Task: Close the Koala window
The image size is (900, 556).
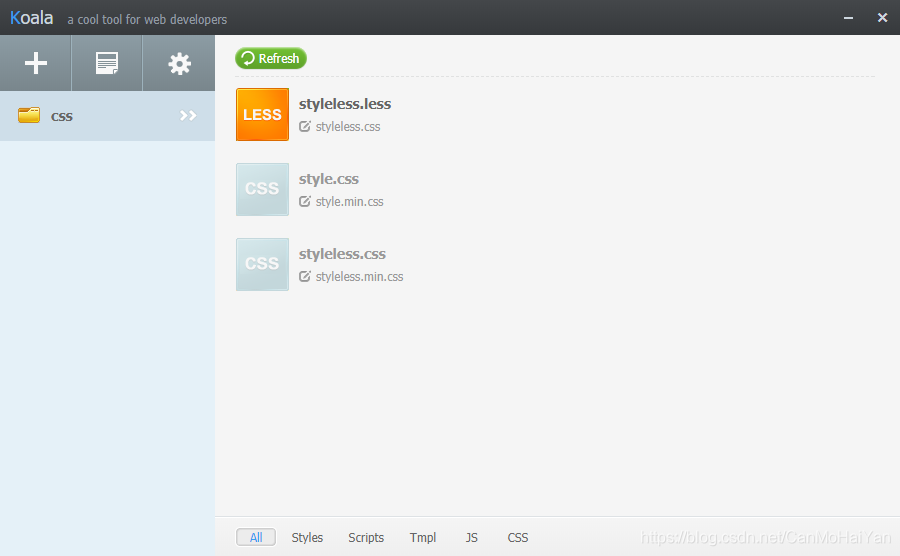Action: pos(883,18)
